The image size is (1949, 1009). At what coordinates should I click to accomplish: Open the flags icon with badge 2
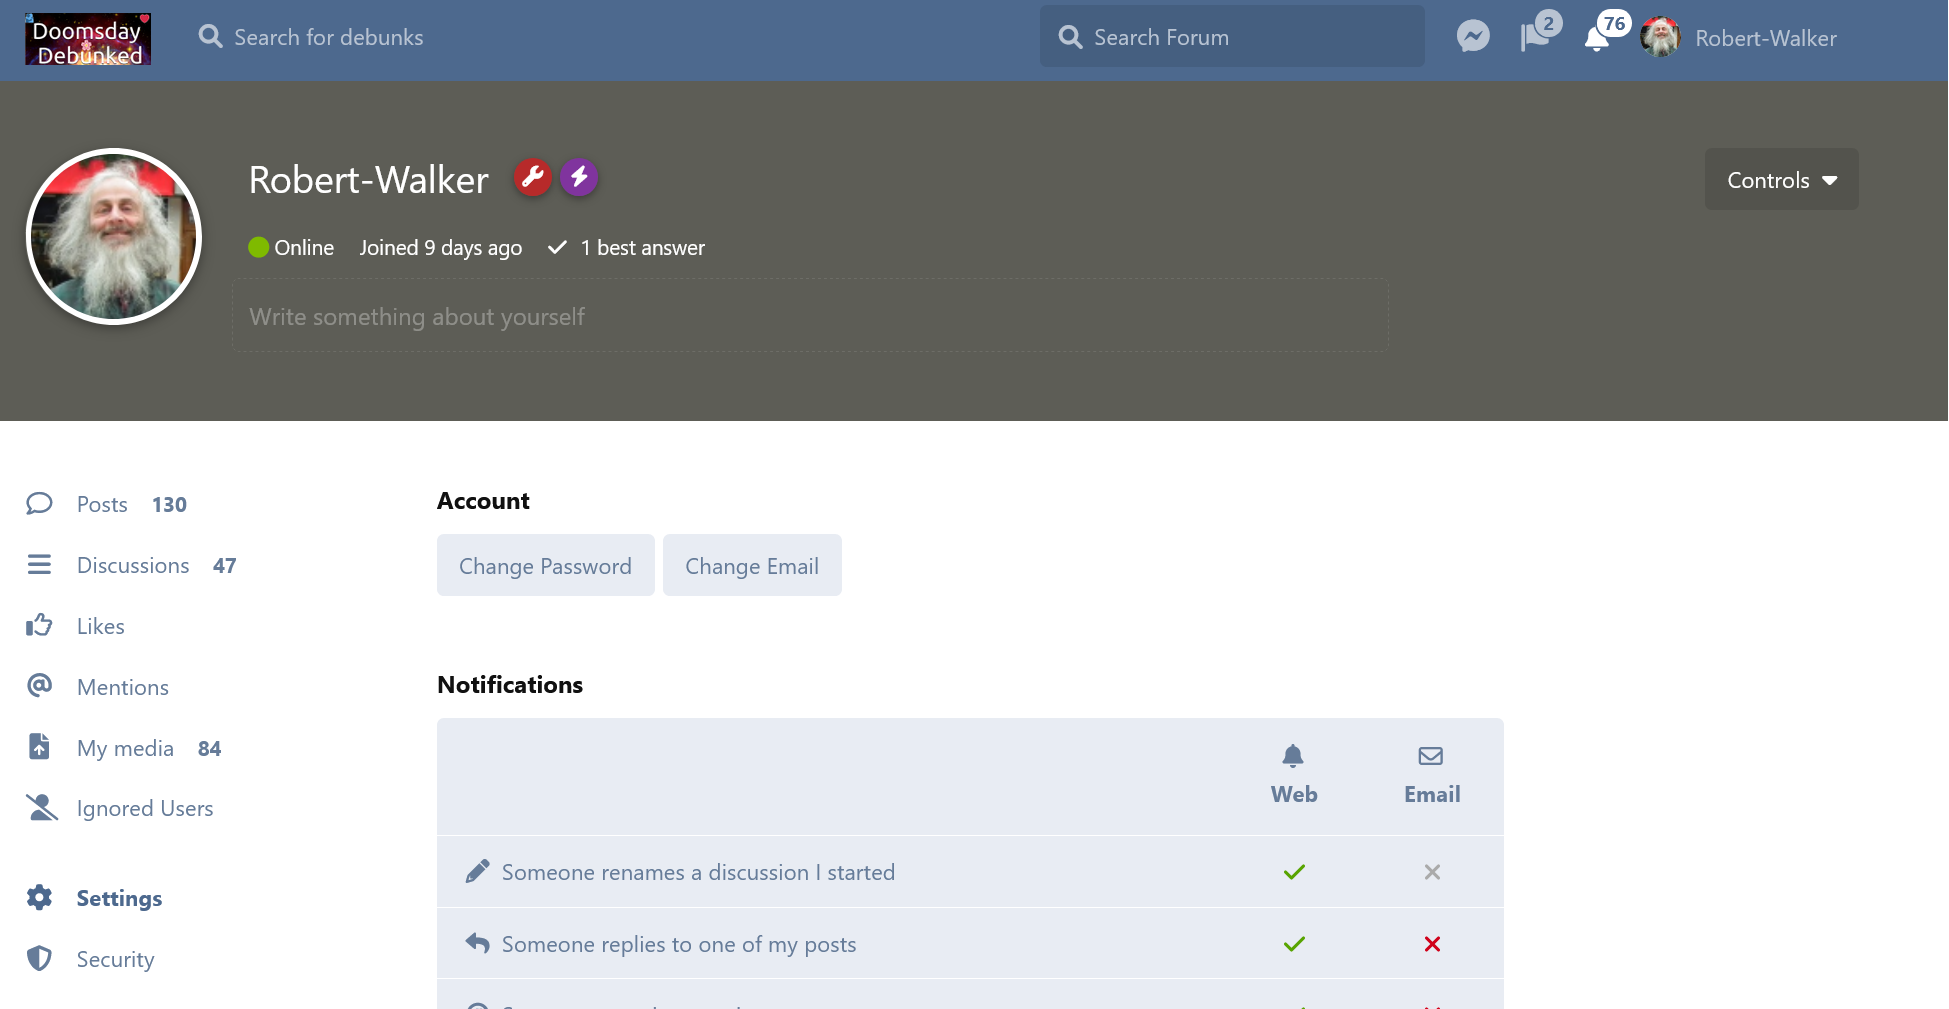click(x=1536, y=37)
